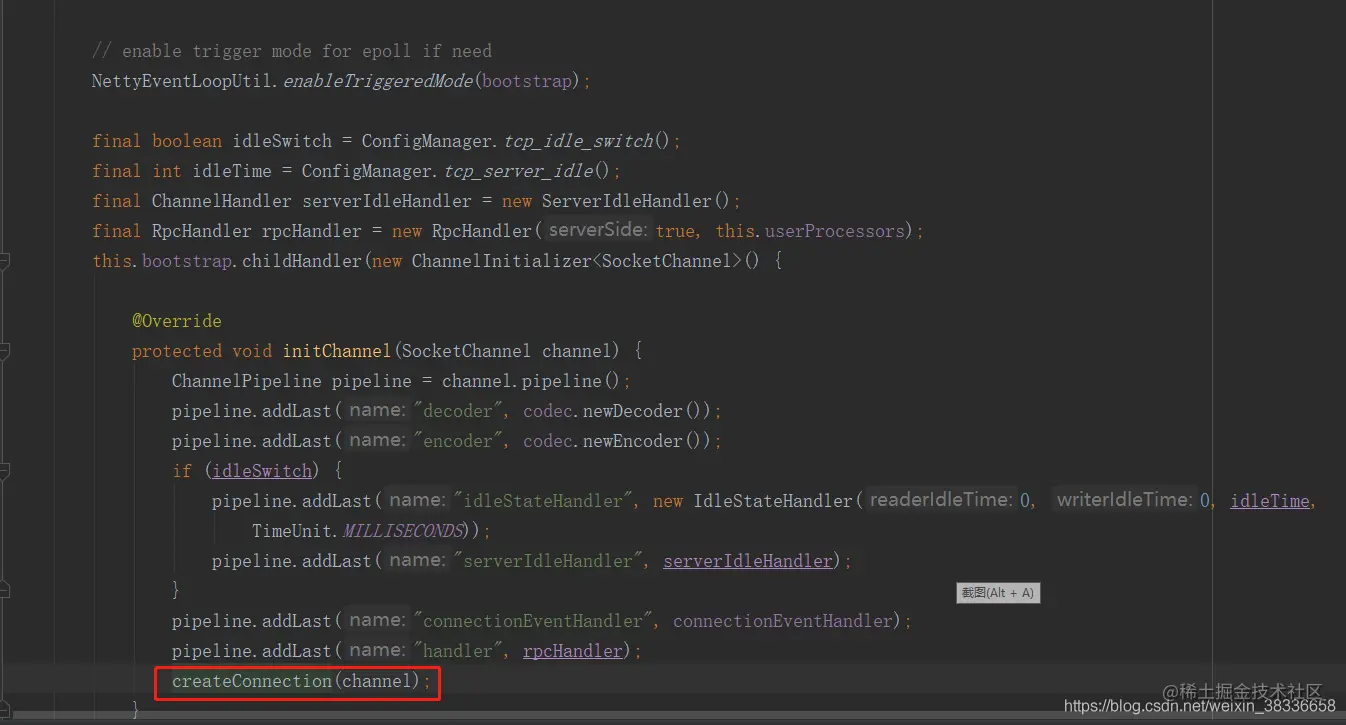Screen dimensions: 1346x725
Task: Click the serverSide: parameter hint
Action: [599, 230]
